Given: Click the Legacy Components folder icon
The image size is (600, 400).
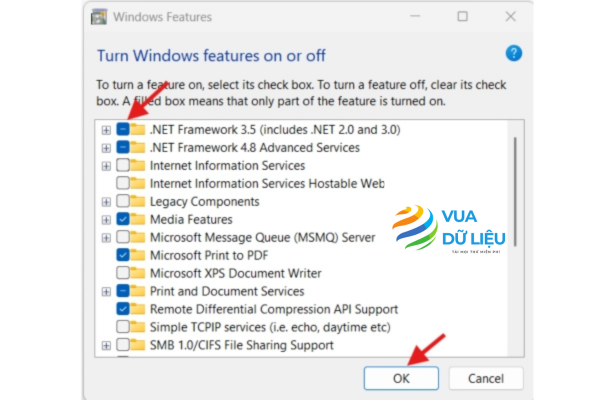Looking at the screenshot, I should pyautogui.click(x=138, y=201).
